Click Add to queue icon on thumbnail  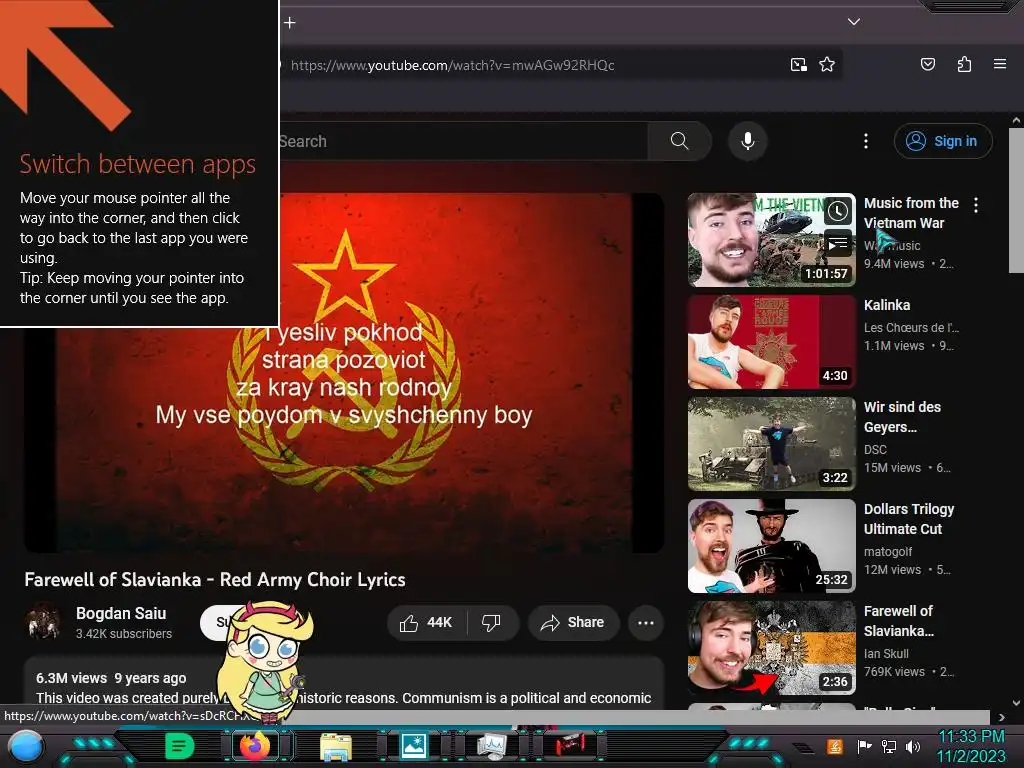click(x=838, y=244)
